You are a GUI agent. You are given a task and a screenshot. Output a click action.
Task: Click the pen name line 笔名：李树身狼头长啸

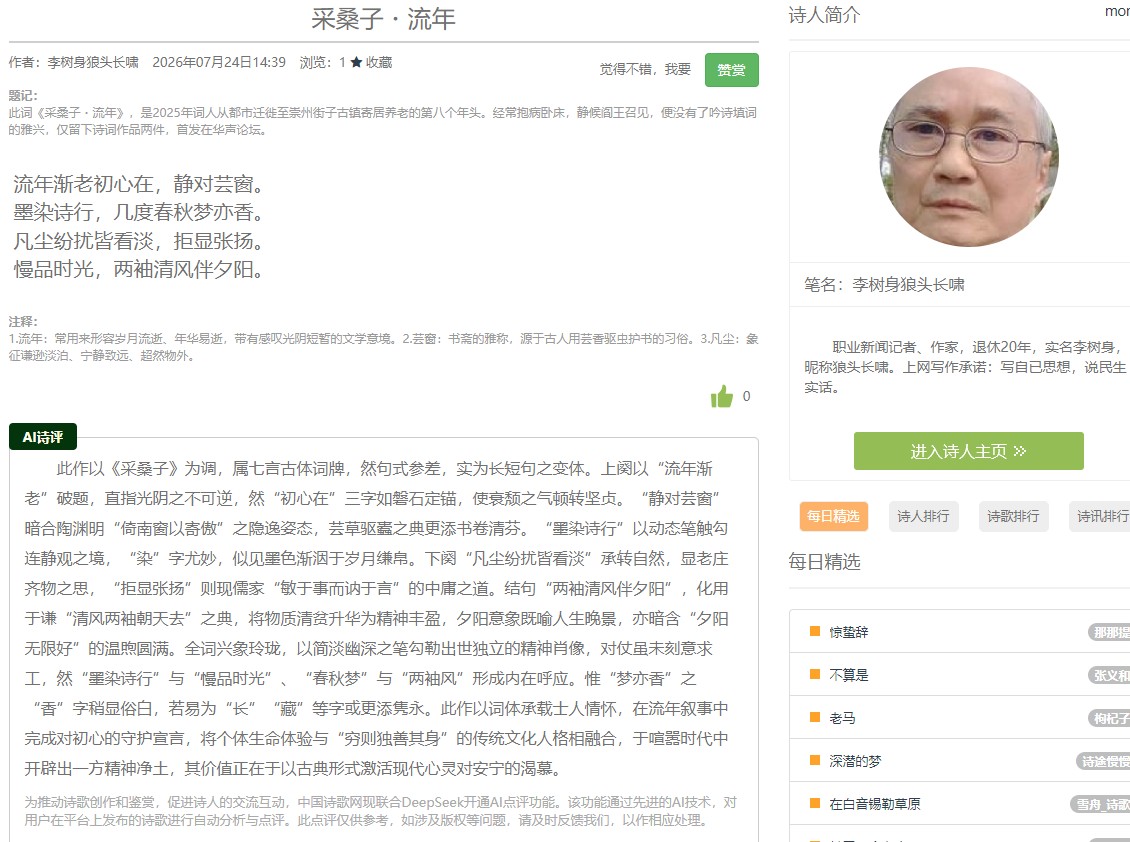884,285
